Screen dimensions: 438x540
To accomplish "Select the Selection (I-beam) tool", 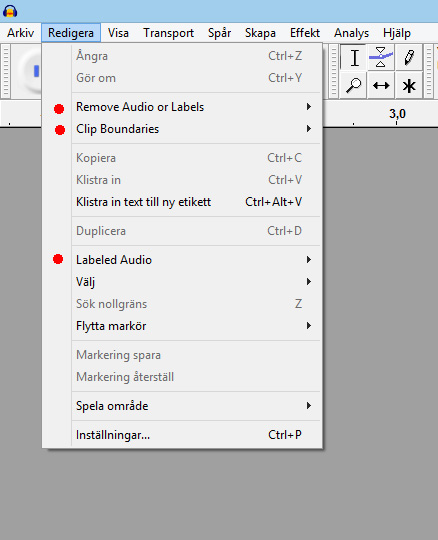I will [354, 58].
